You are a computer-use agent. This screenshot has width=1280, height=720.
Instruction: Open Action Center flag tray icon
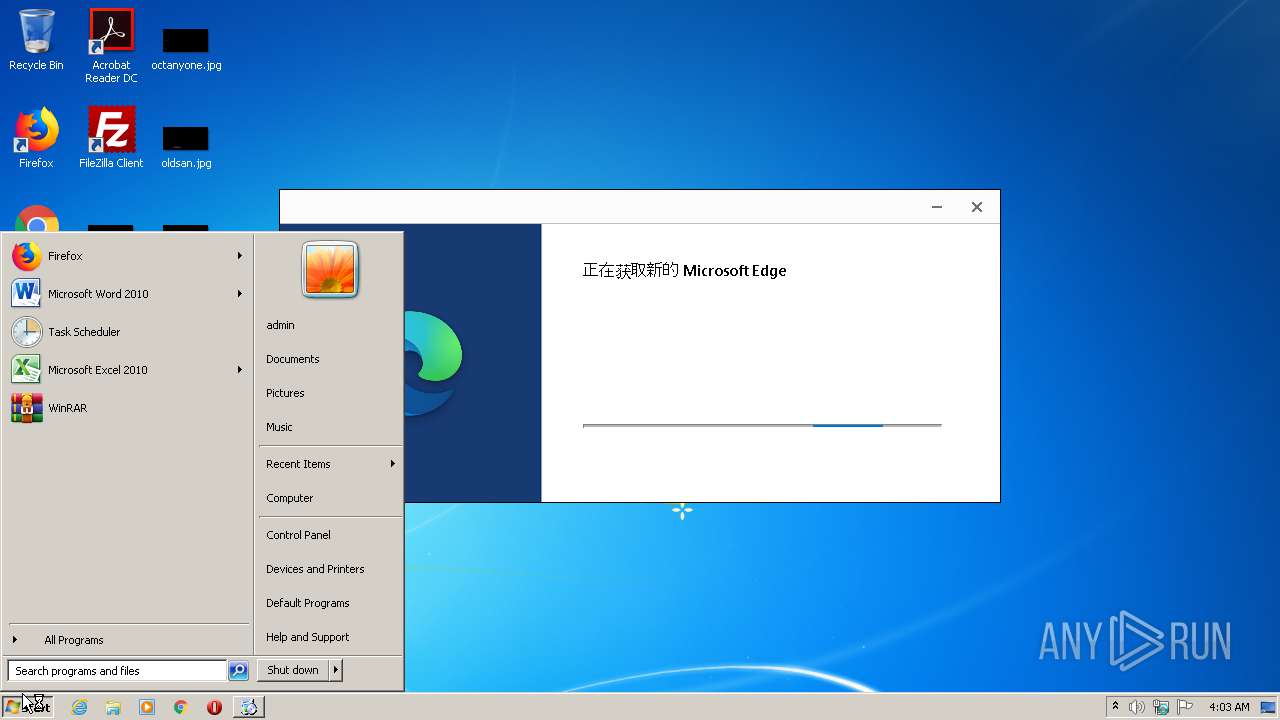point(1185,707)
